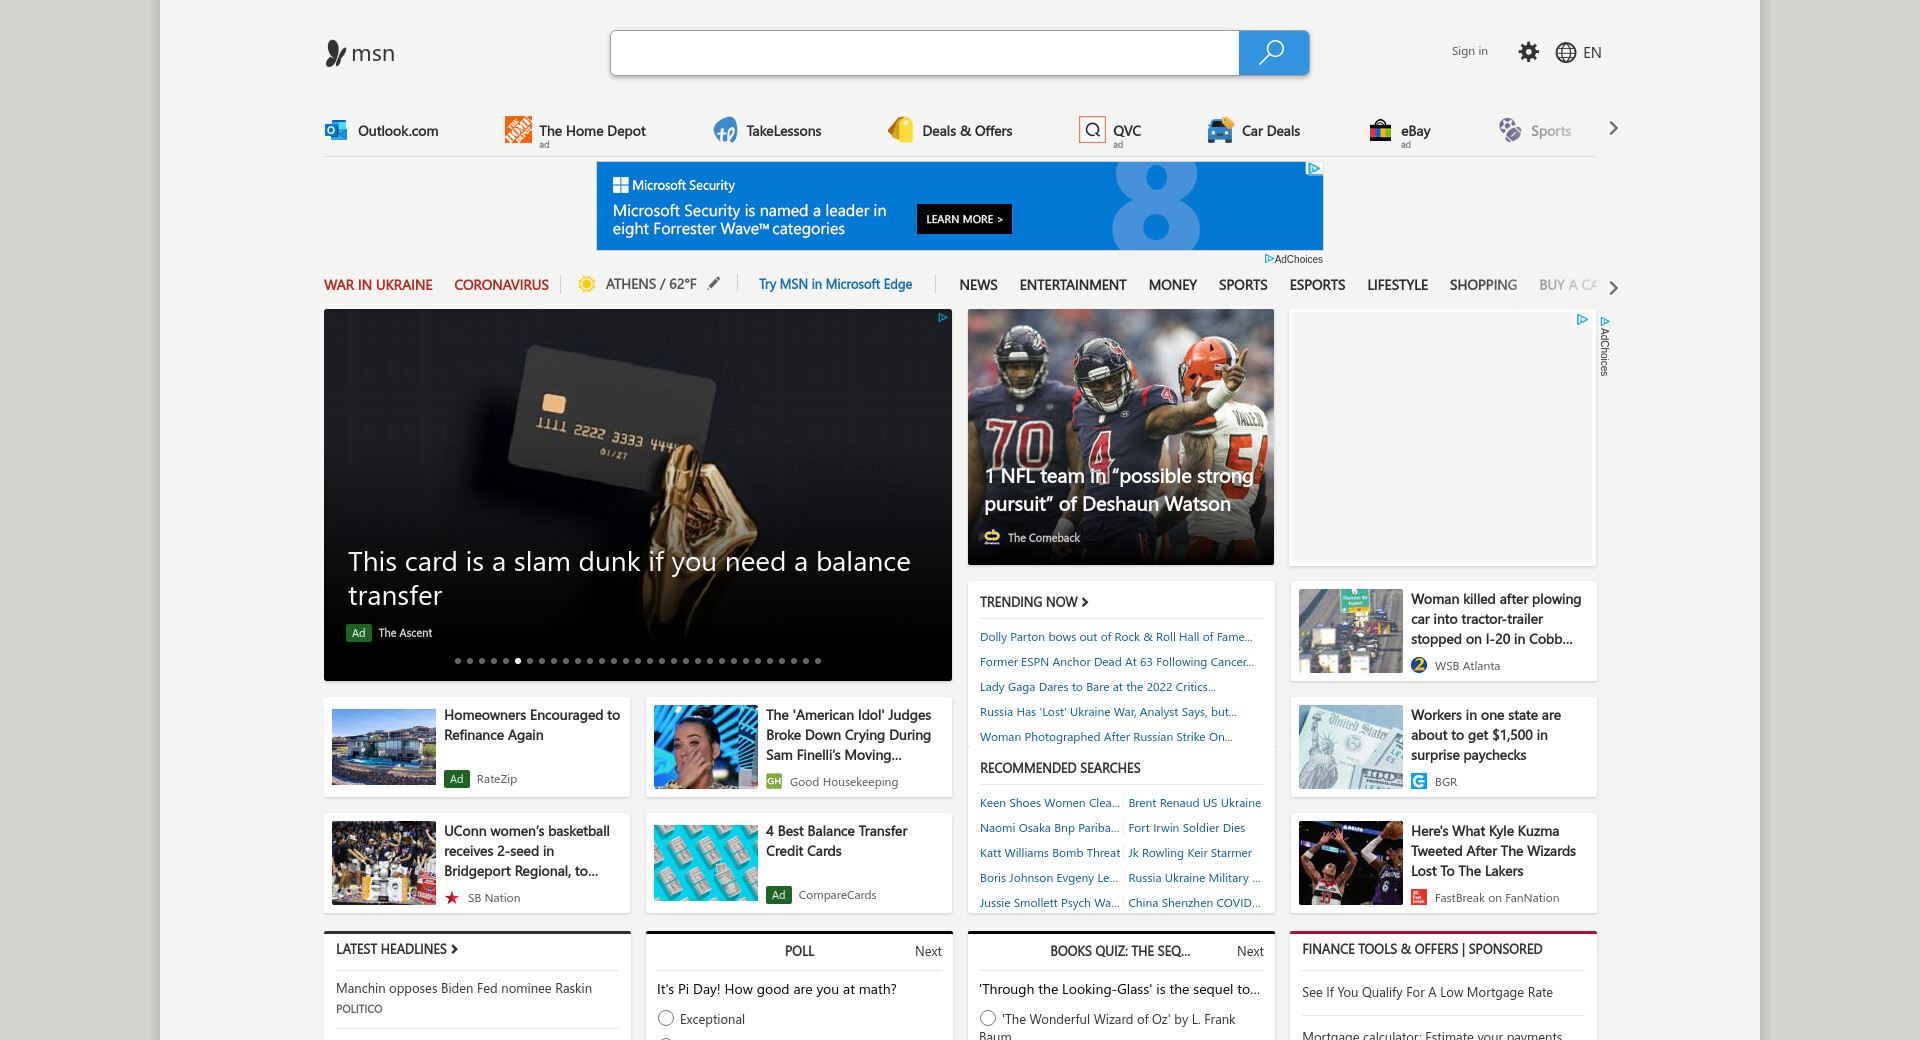Open the Statue of Liberty paycheck thumbnail

[1351, 747]
